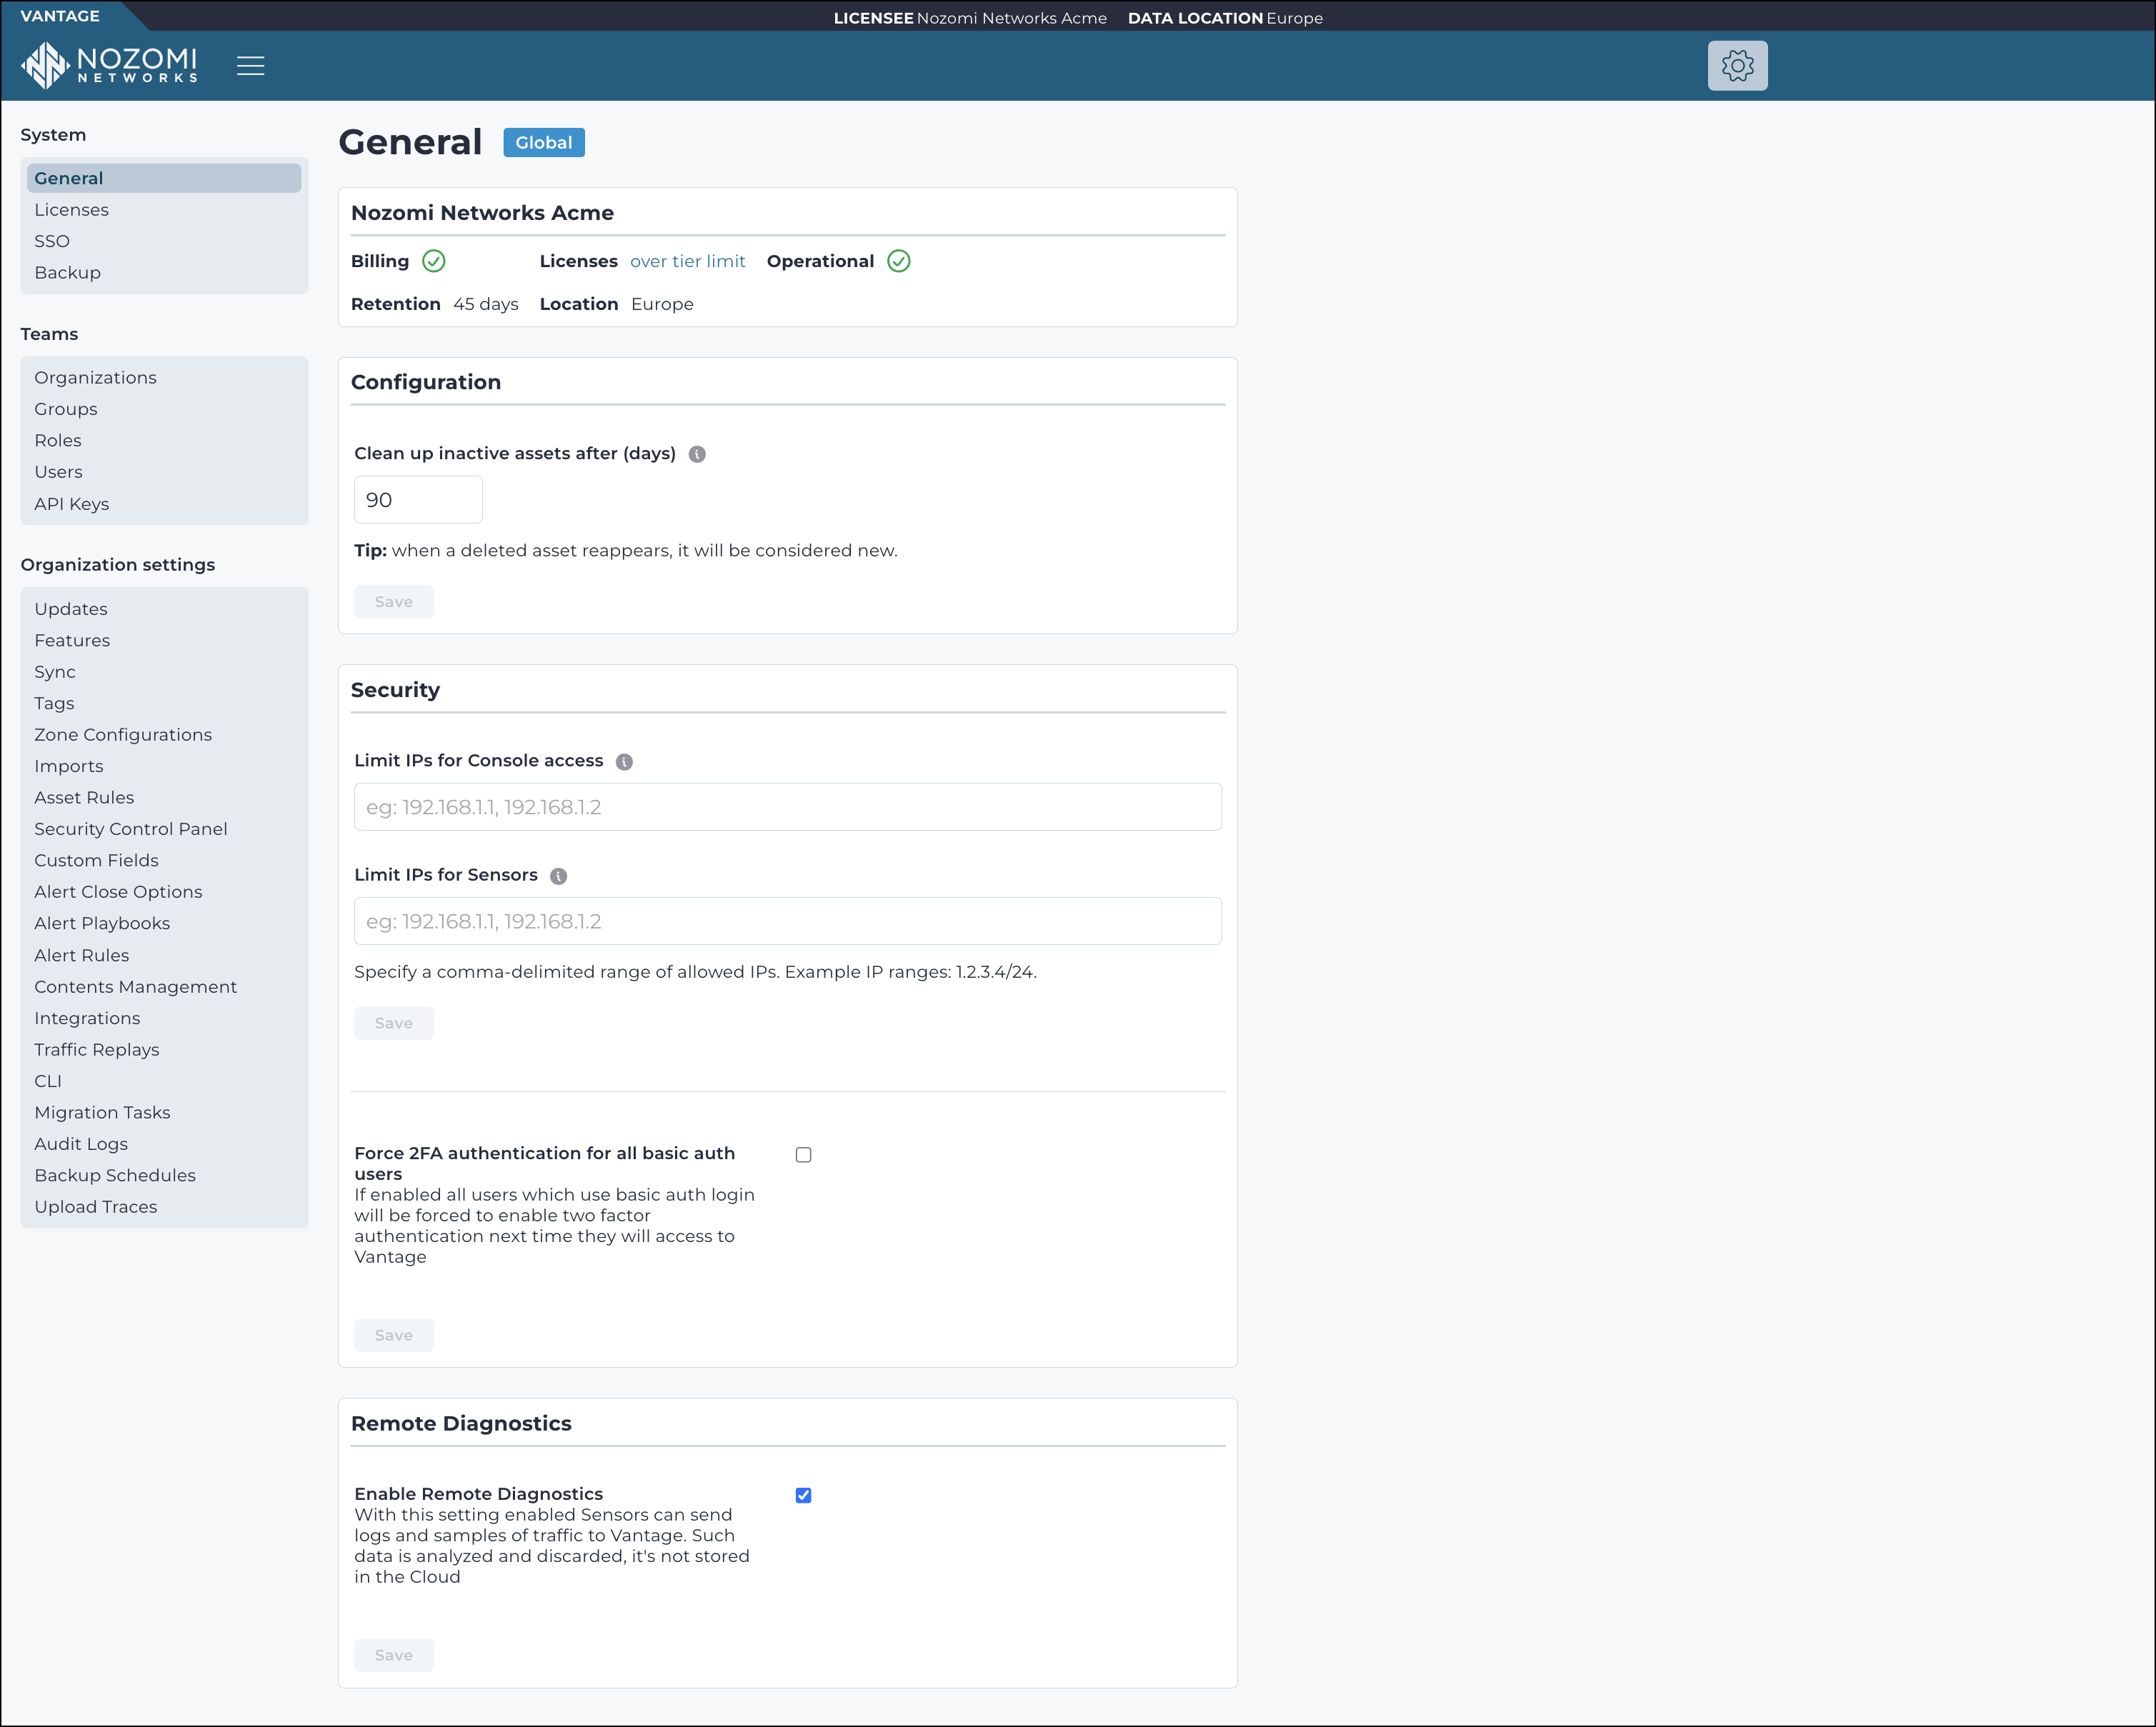Viewport: 2156px width, 1727px height.
Task: Open Security Control Panel
Action: tap(130, 829)
